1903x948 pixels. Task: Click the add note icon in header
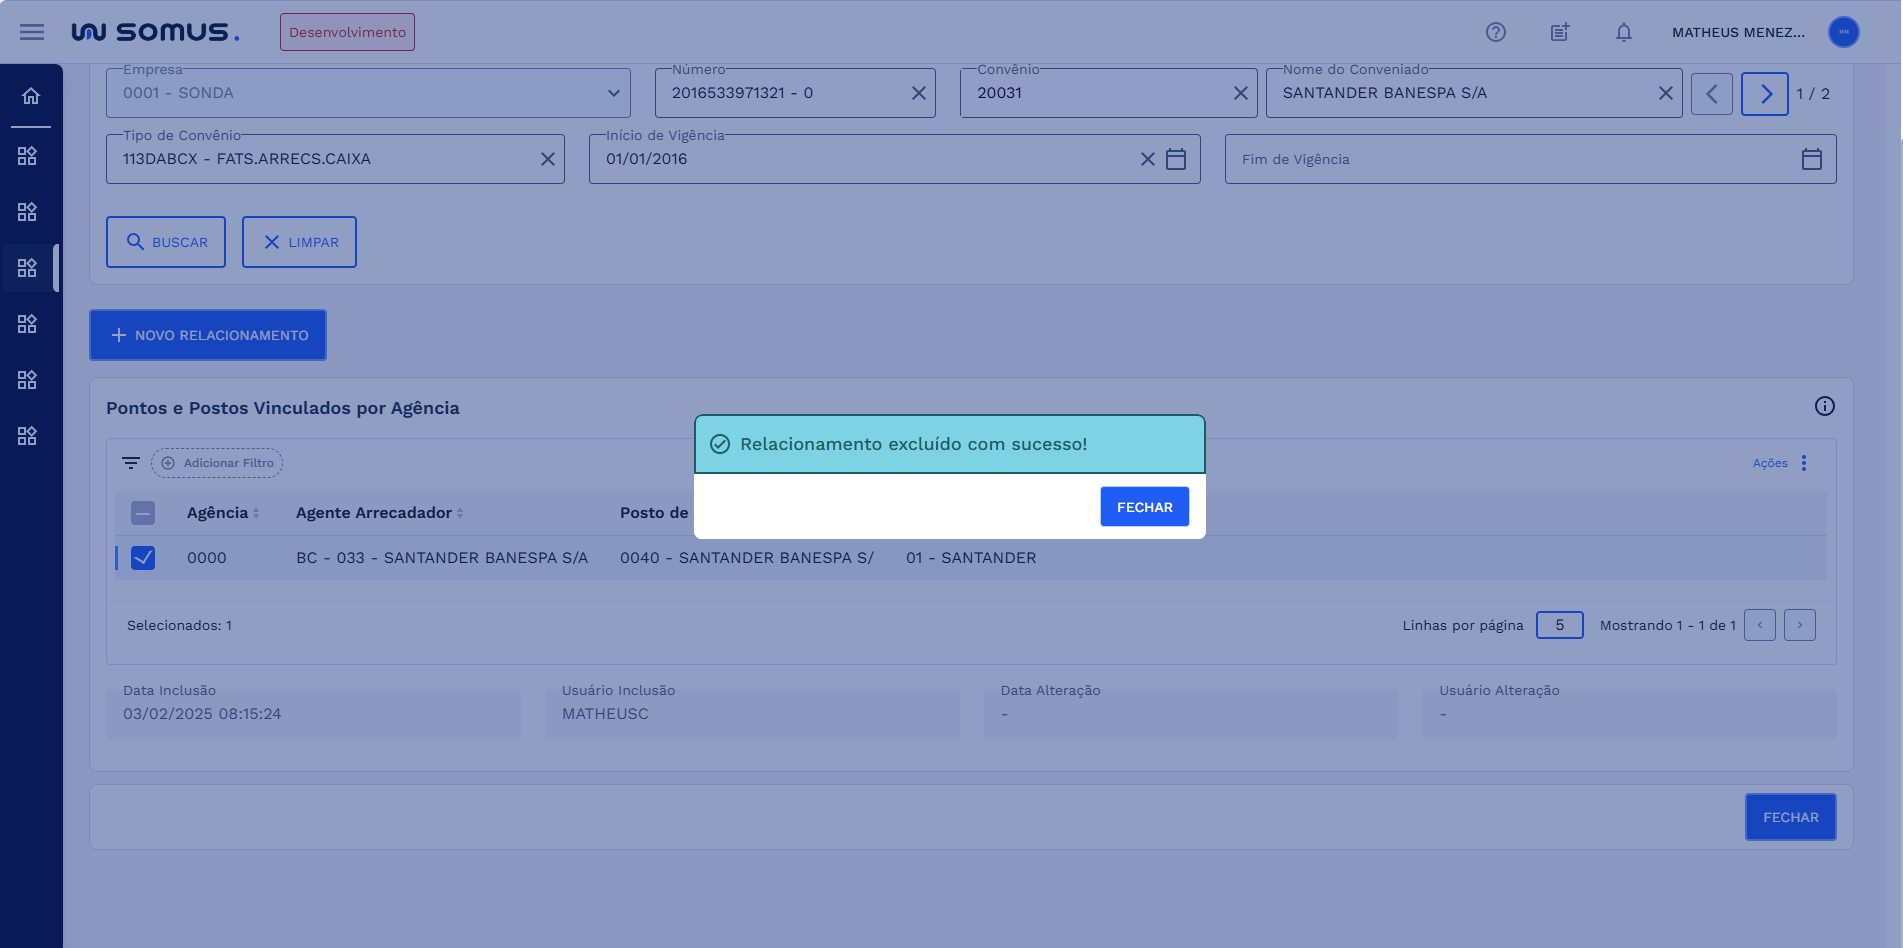1559,32
